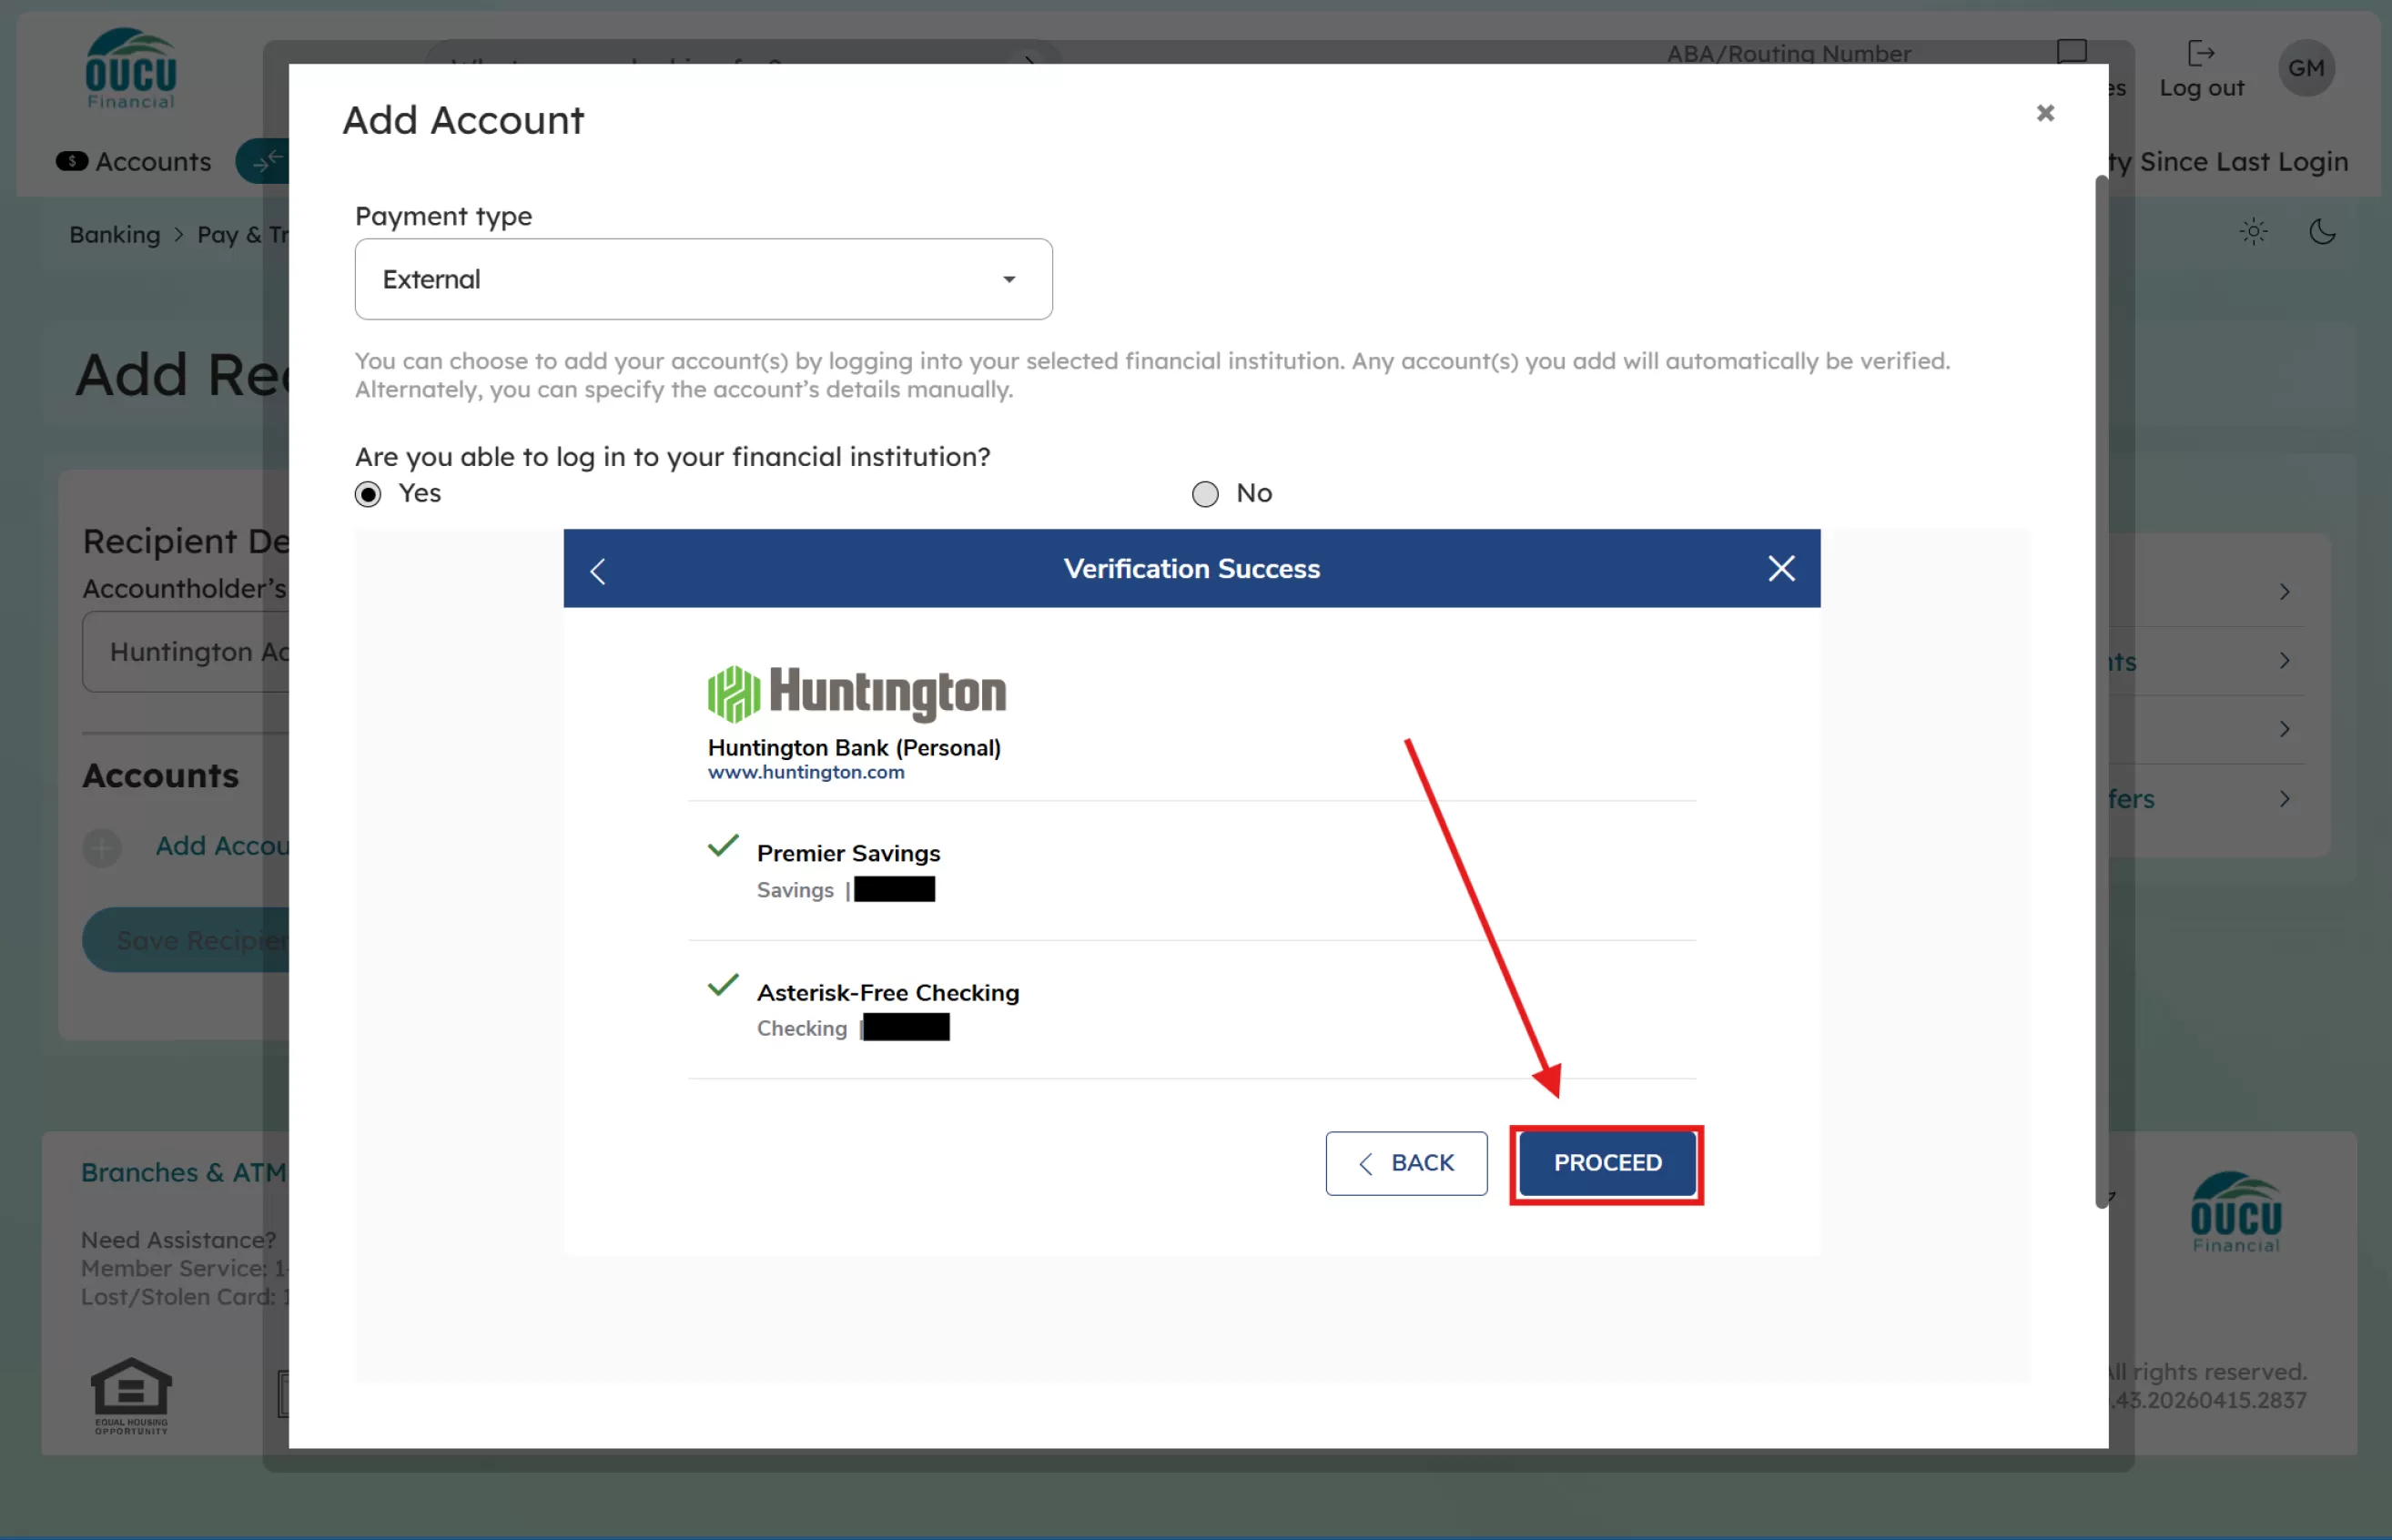This screenshot has width=2392, height=1540.
Task: Select Premier Savings account name
Action: point(848,853)
